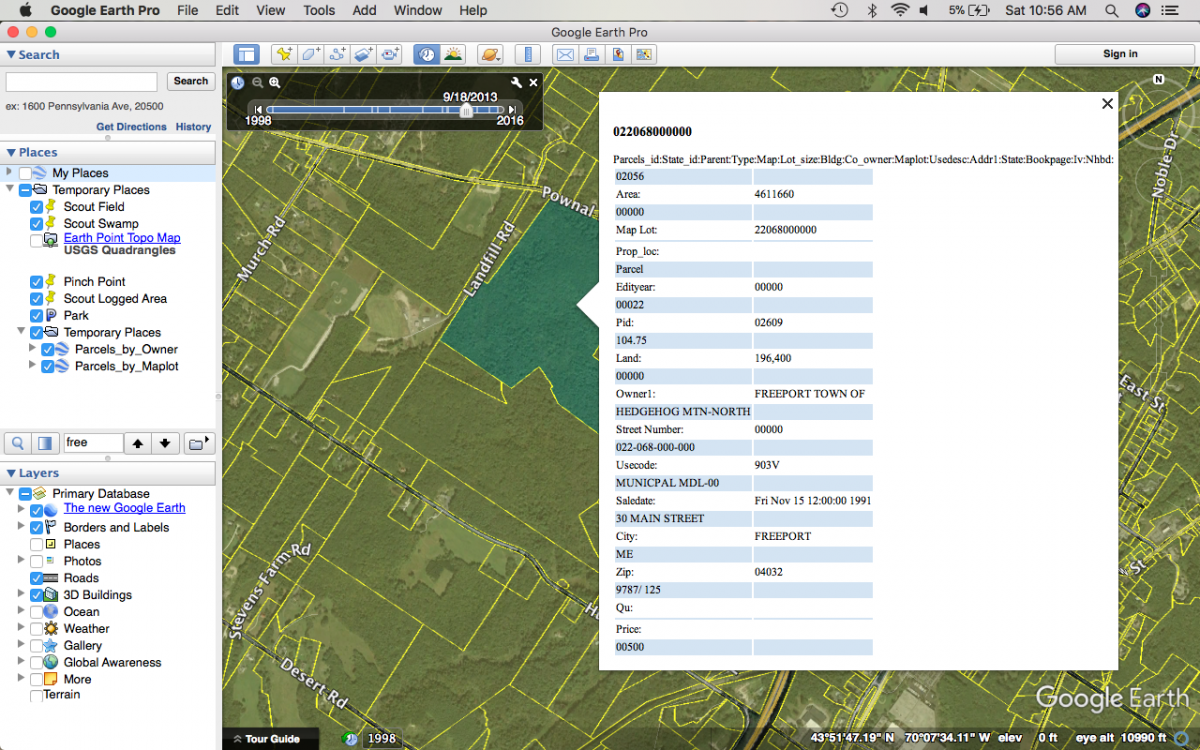Open the Get Directions link

click(x=131, y=127)
